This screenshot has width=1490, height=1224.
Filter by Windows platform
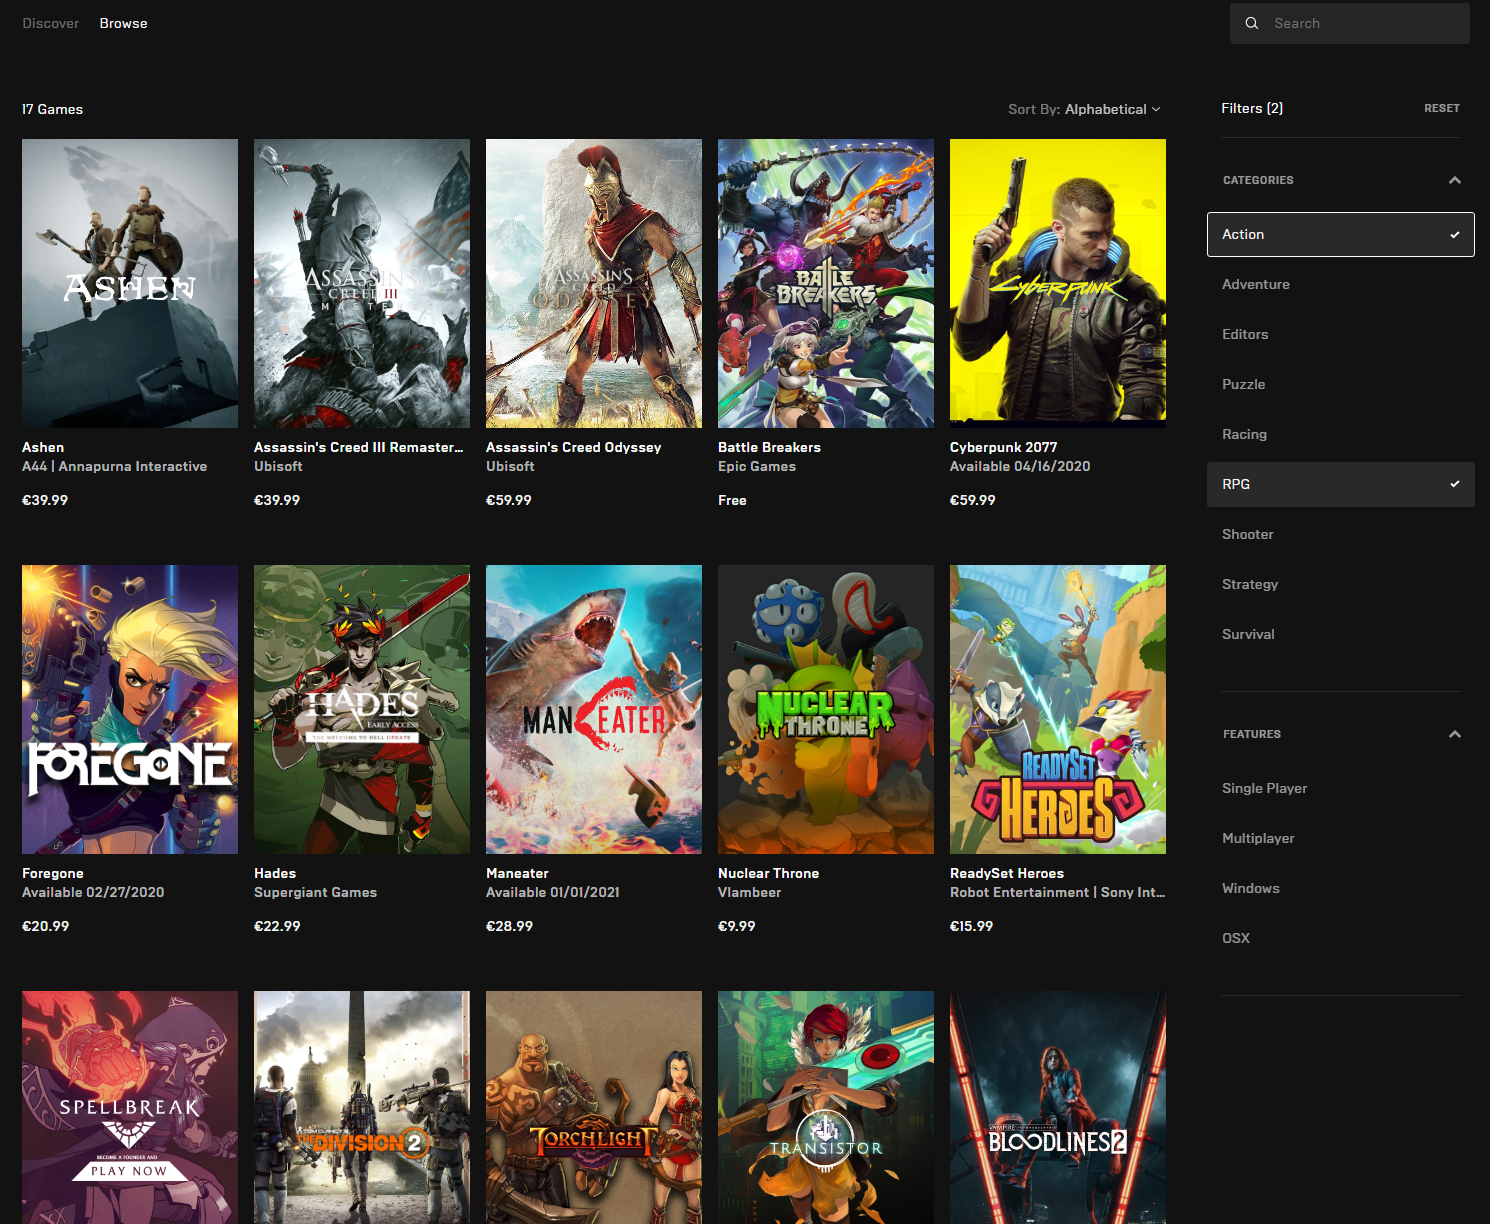click(x=1340, y=888)
